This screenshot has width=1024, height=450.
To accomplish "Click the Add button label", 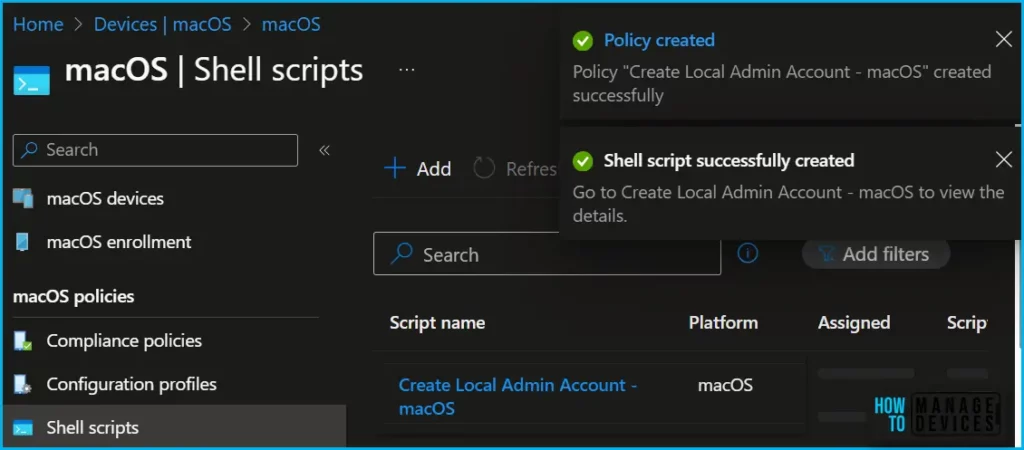I will (434, 169).
